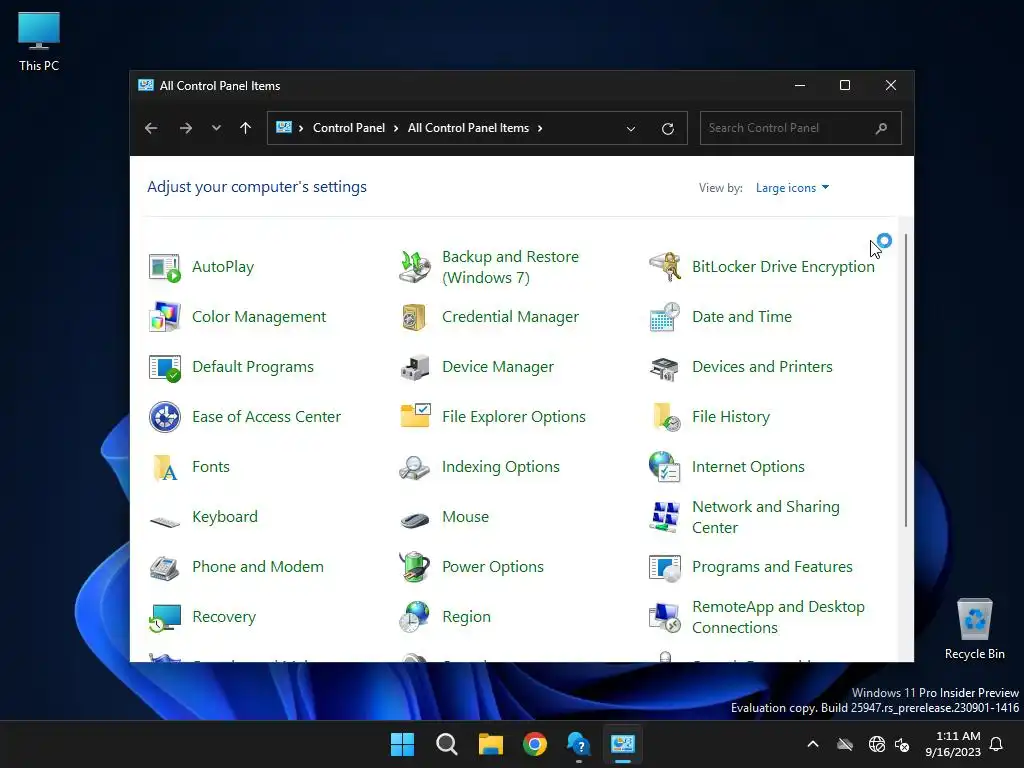This screenshot has width=1024, height=768.
Task: Open the Internet Options globe icon
Action: click(x=665, y=467)
